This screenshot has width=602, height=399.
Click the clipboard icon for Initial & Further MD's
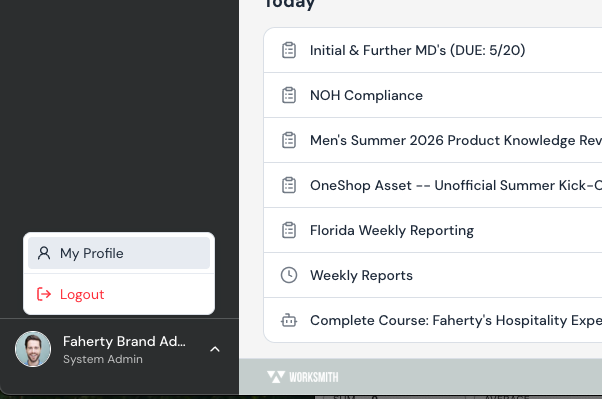click(289, 50)
